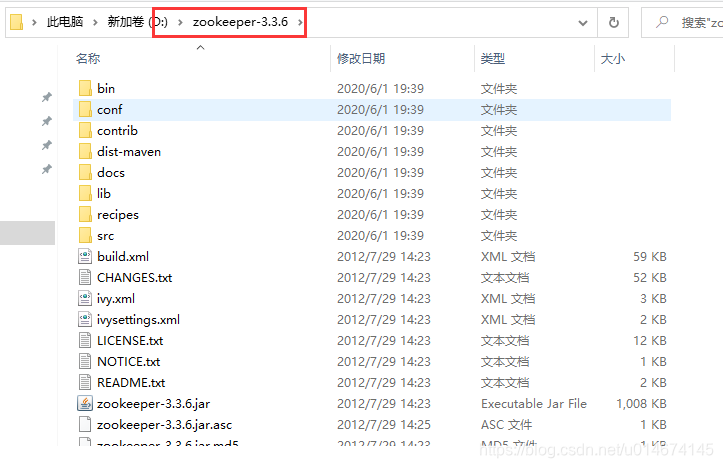Select the src folder name
The image size is (723, 468).
point(106,236)
